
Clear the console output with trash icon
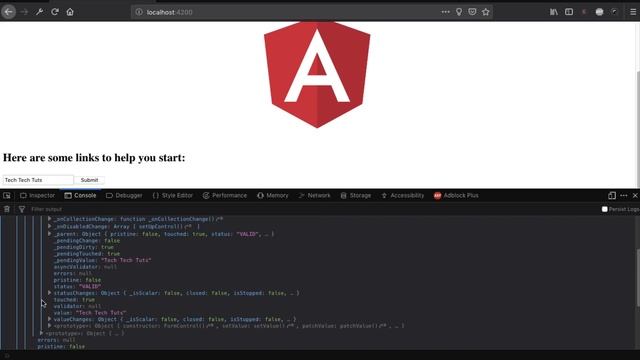(7, 209)
